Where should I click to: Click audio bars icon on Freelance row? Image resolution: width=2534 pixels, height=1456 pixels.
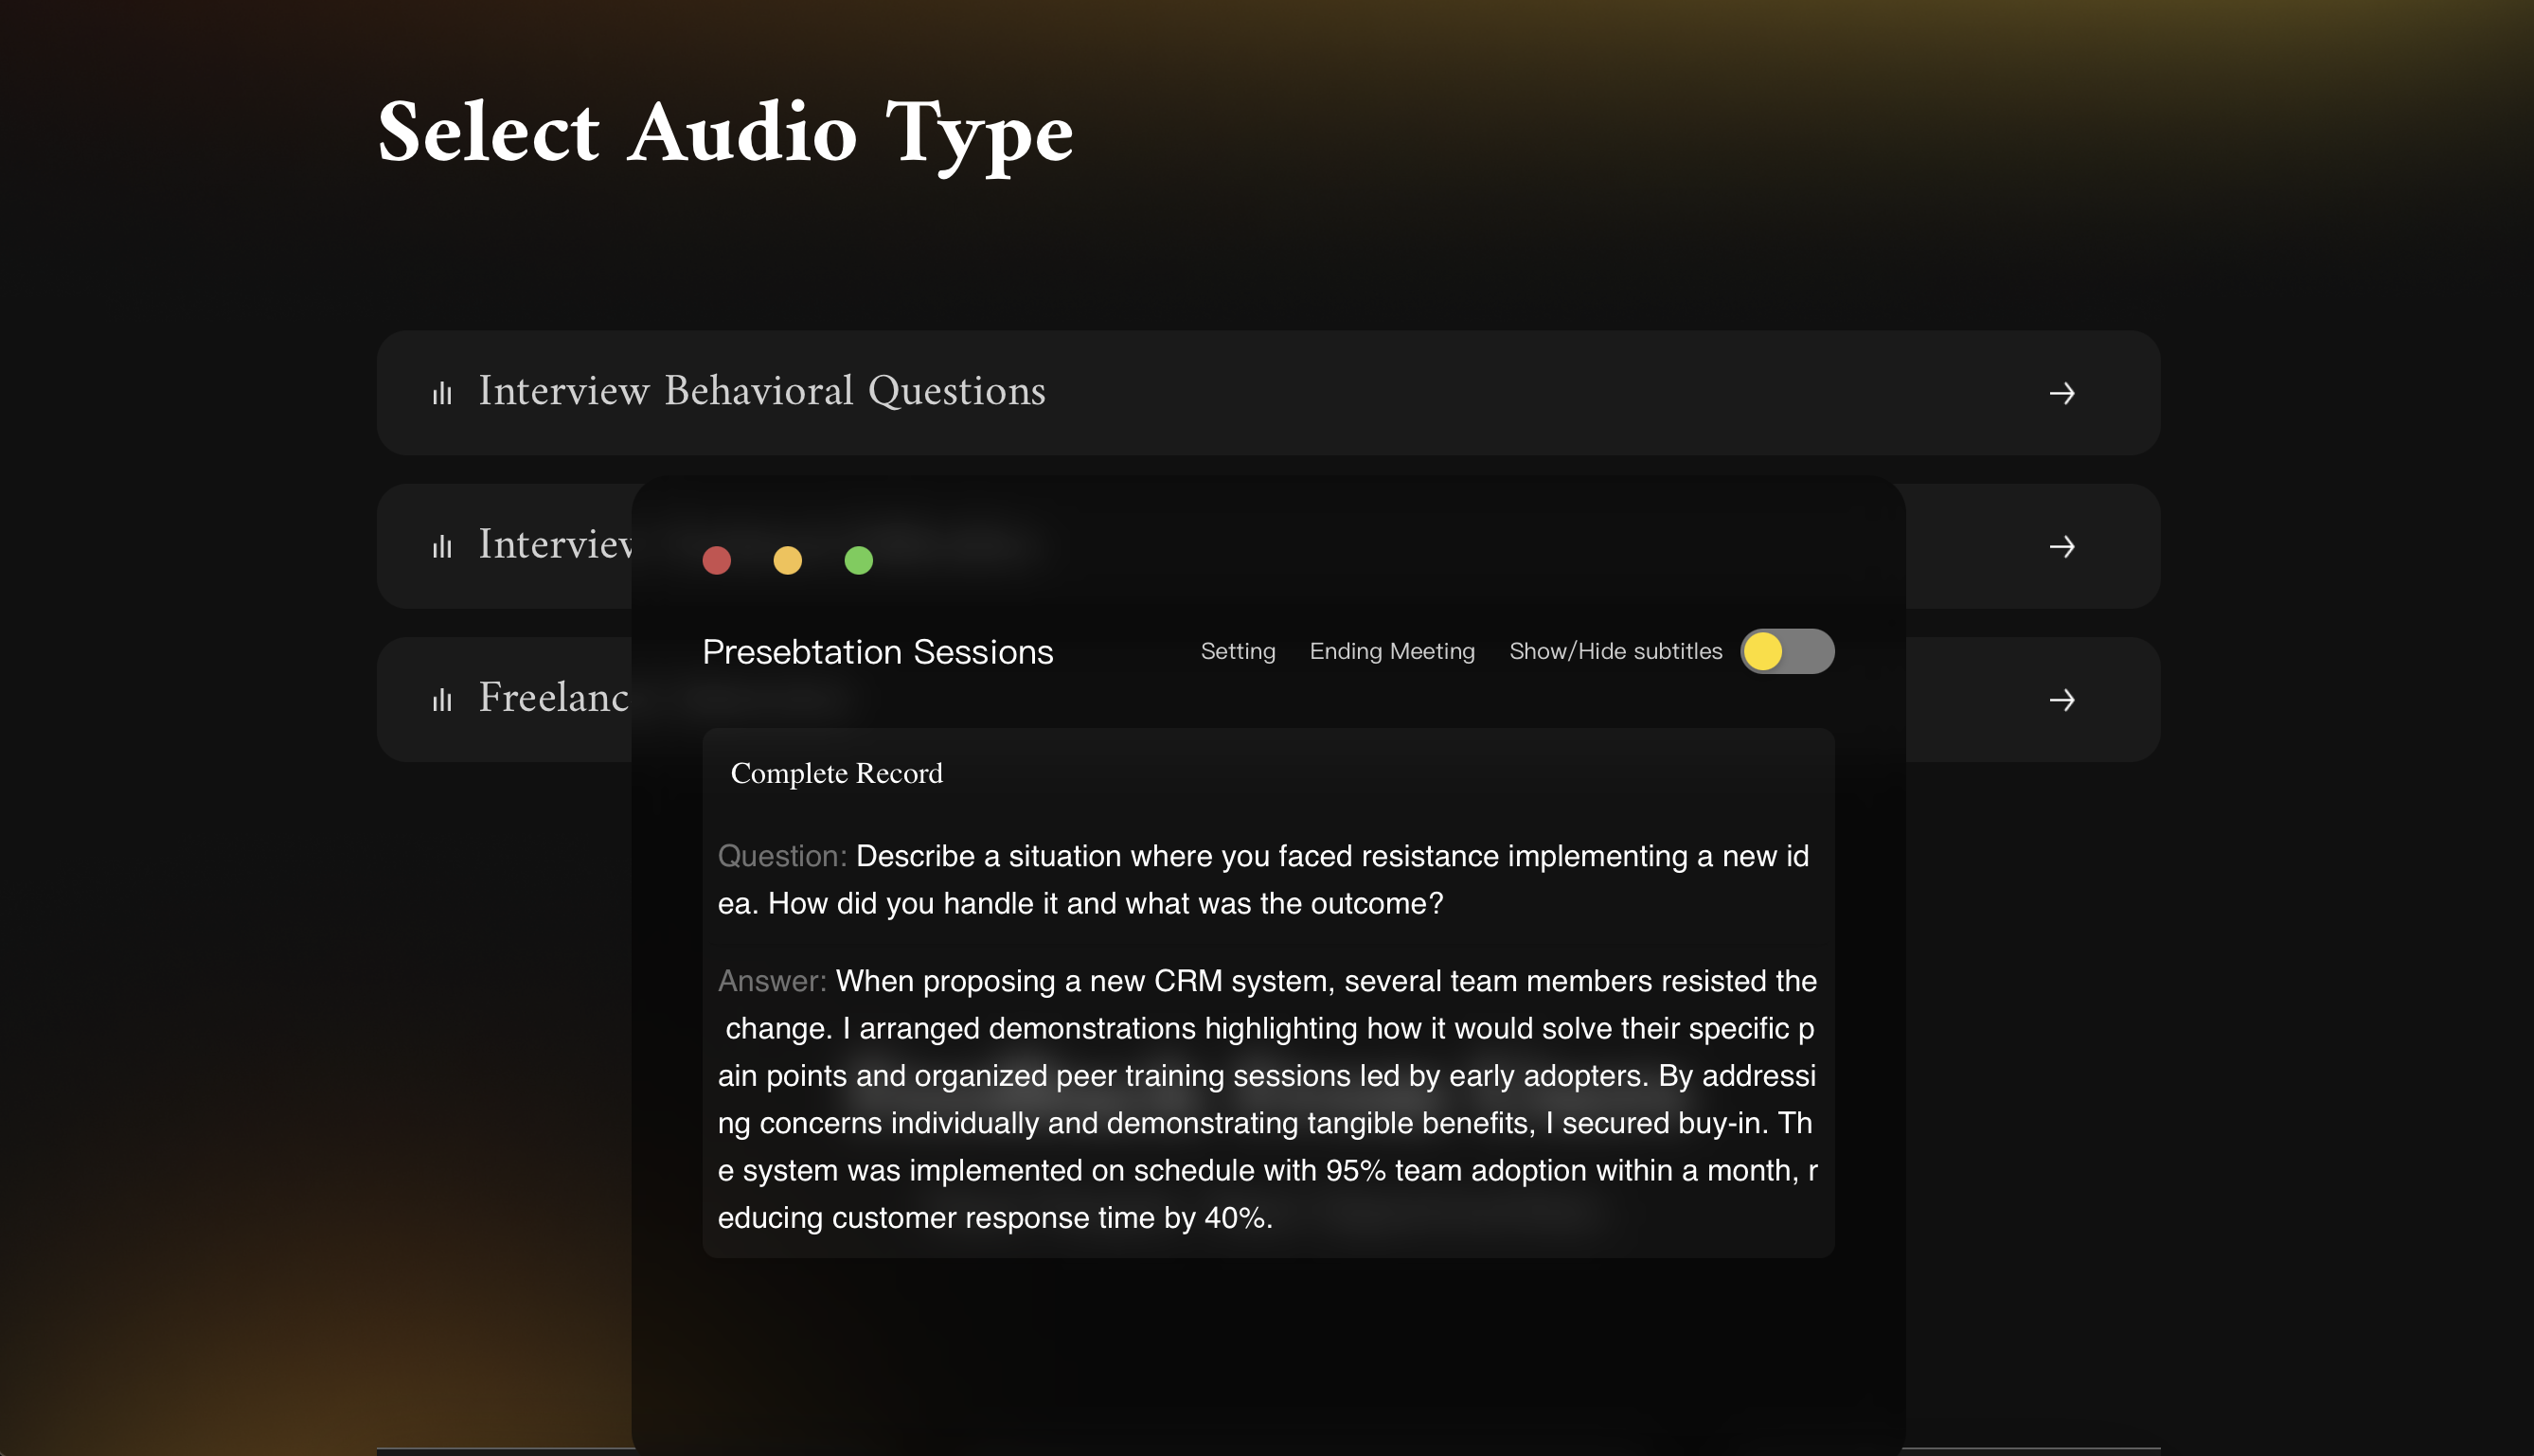coord(442,699)
